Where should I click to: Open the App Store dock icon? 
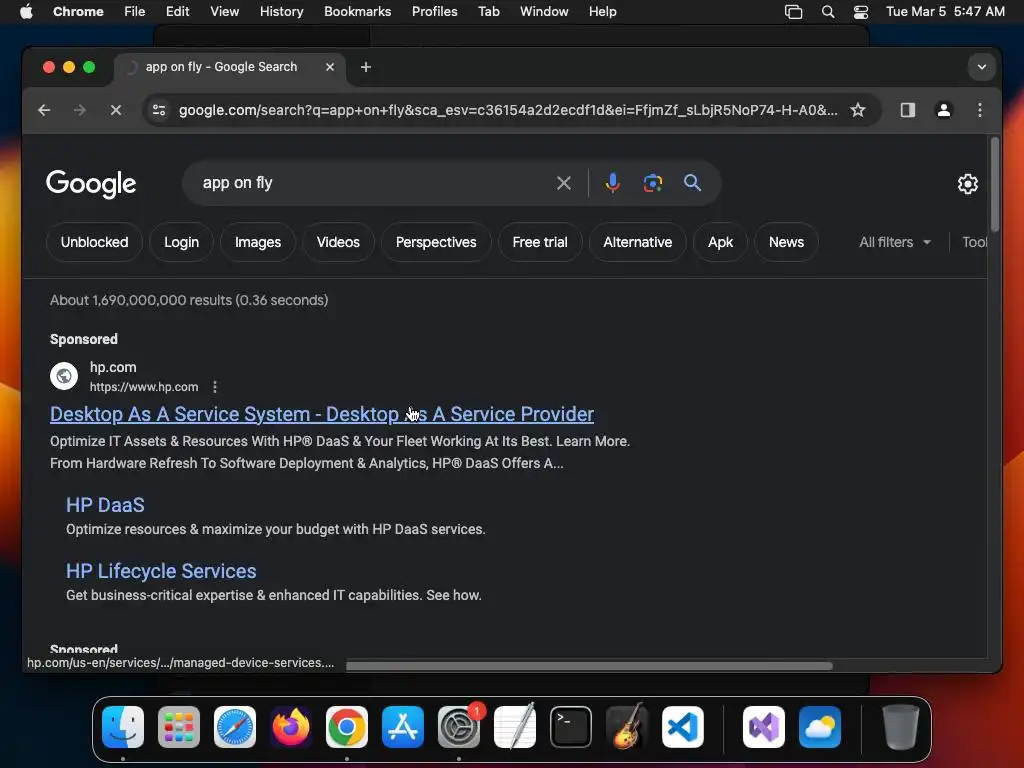(x=403, y=727)
